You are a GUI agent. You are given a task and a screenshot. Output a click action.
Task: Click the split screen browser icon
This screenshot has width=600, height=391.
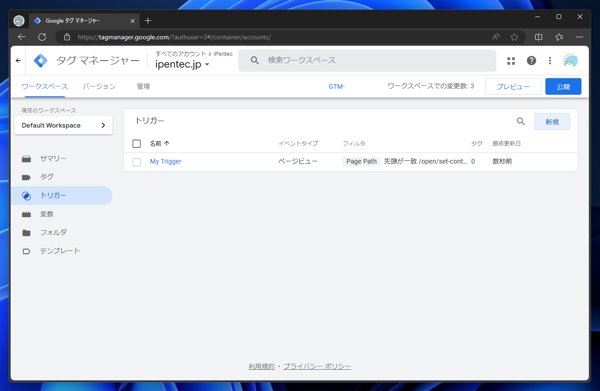click(x=538, y=37)
